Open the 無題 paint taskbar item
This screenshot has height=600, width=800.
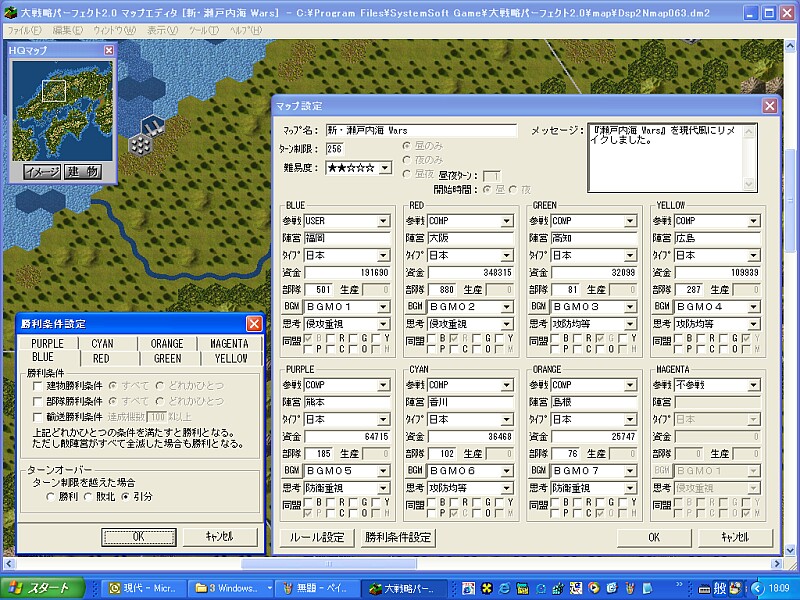pos(317,588)
